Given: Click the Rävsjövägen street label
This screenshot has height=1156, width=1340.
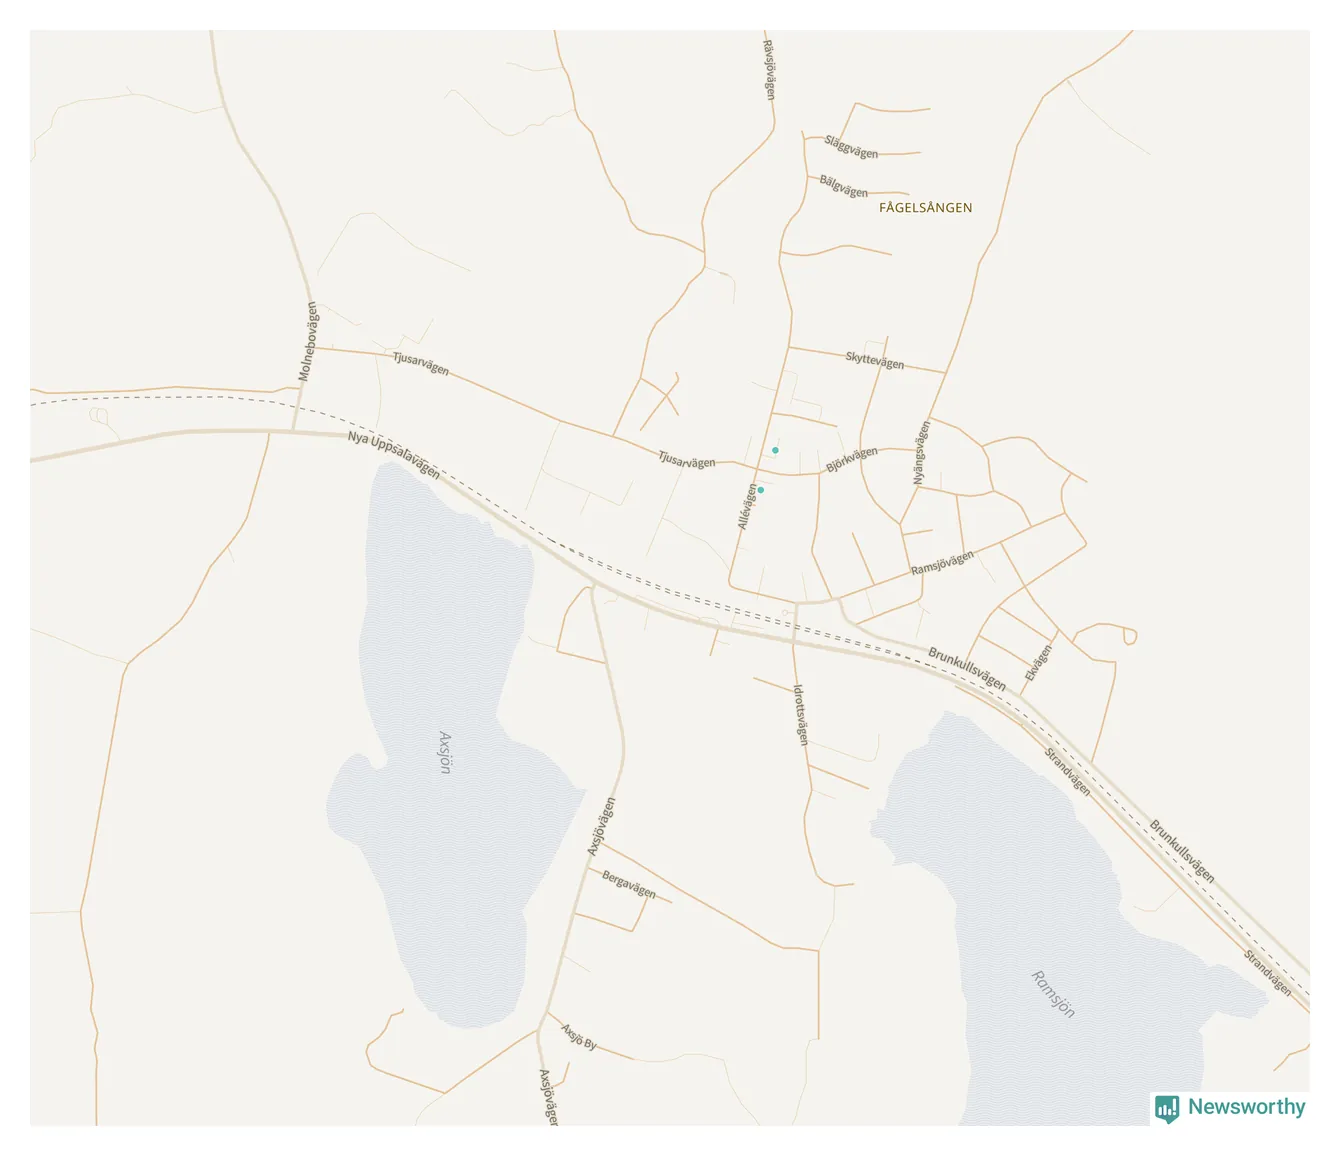Looking at the screenshot, I should coord(768,69).
